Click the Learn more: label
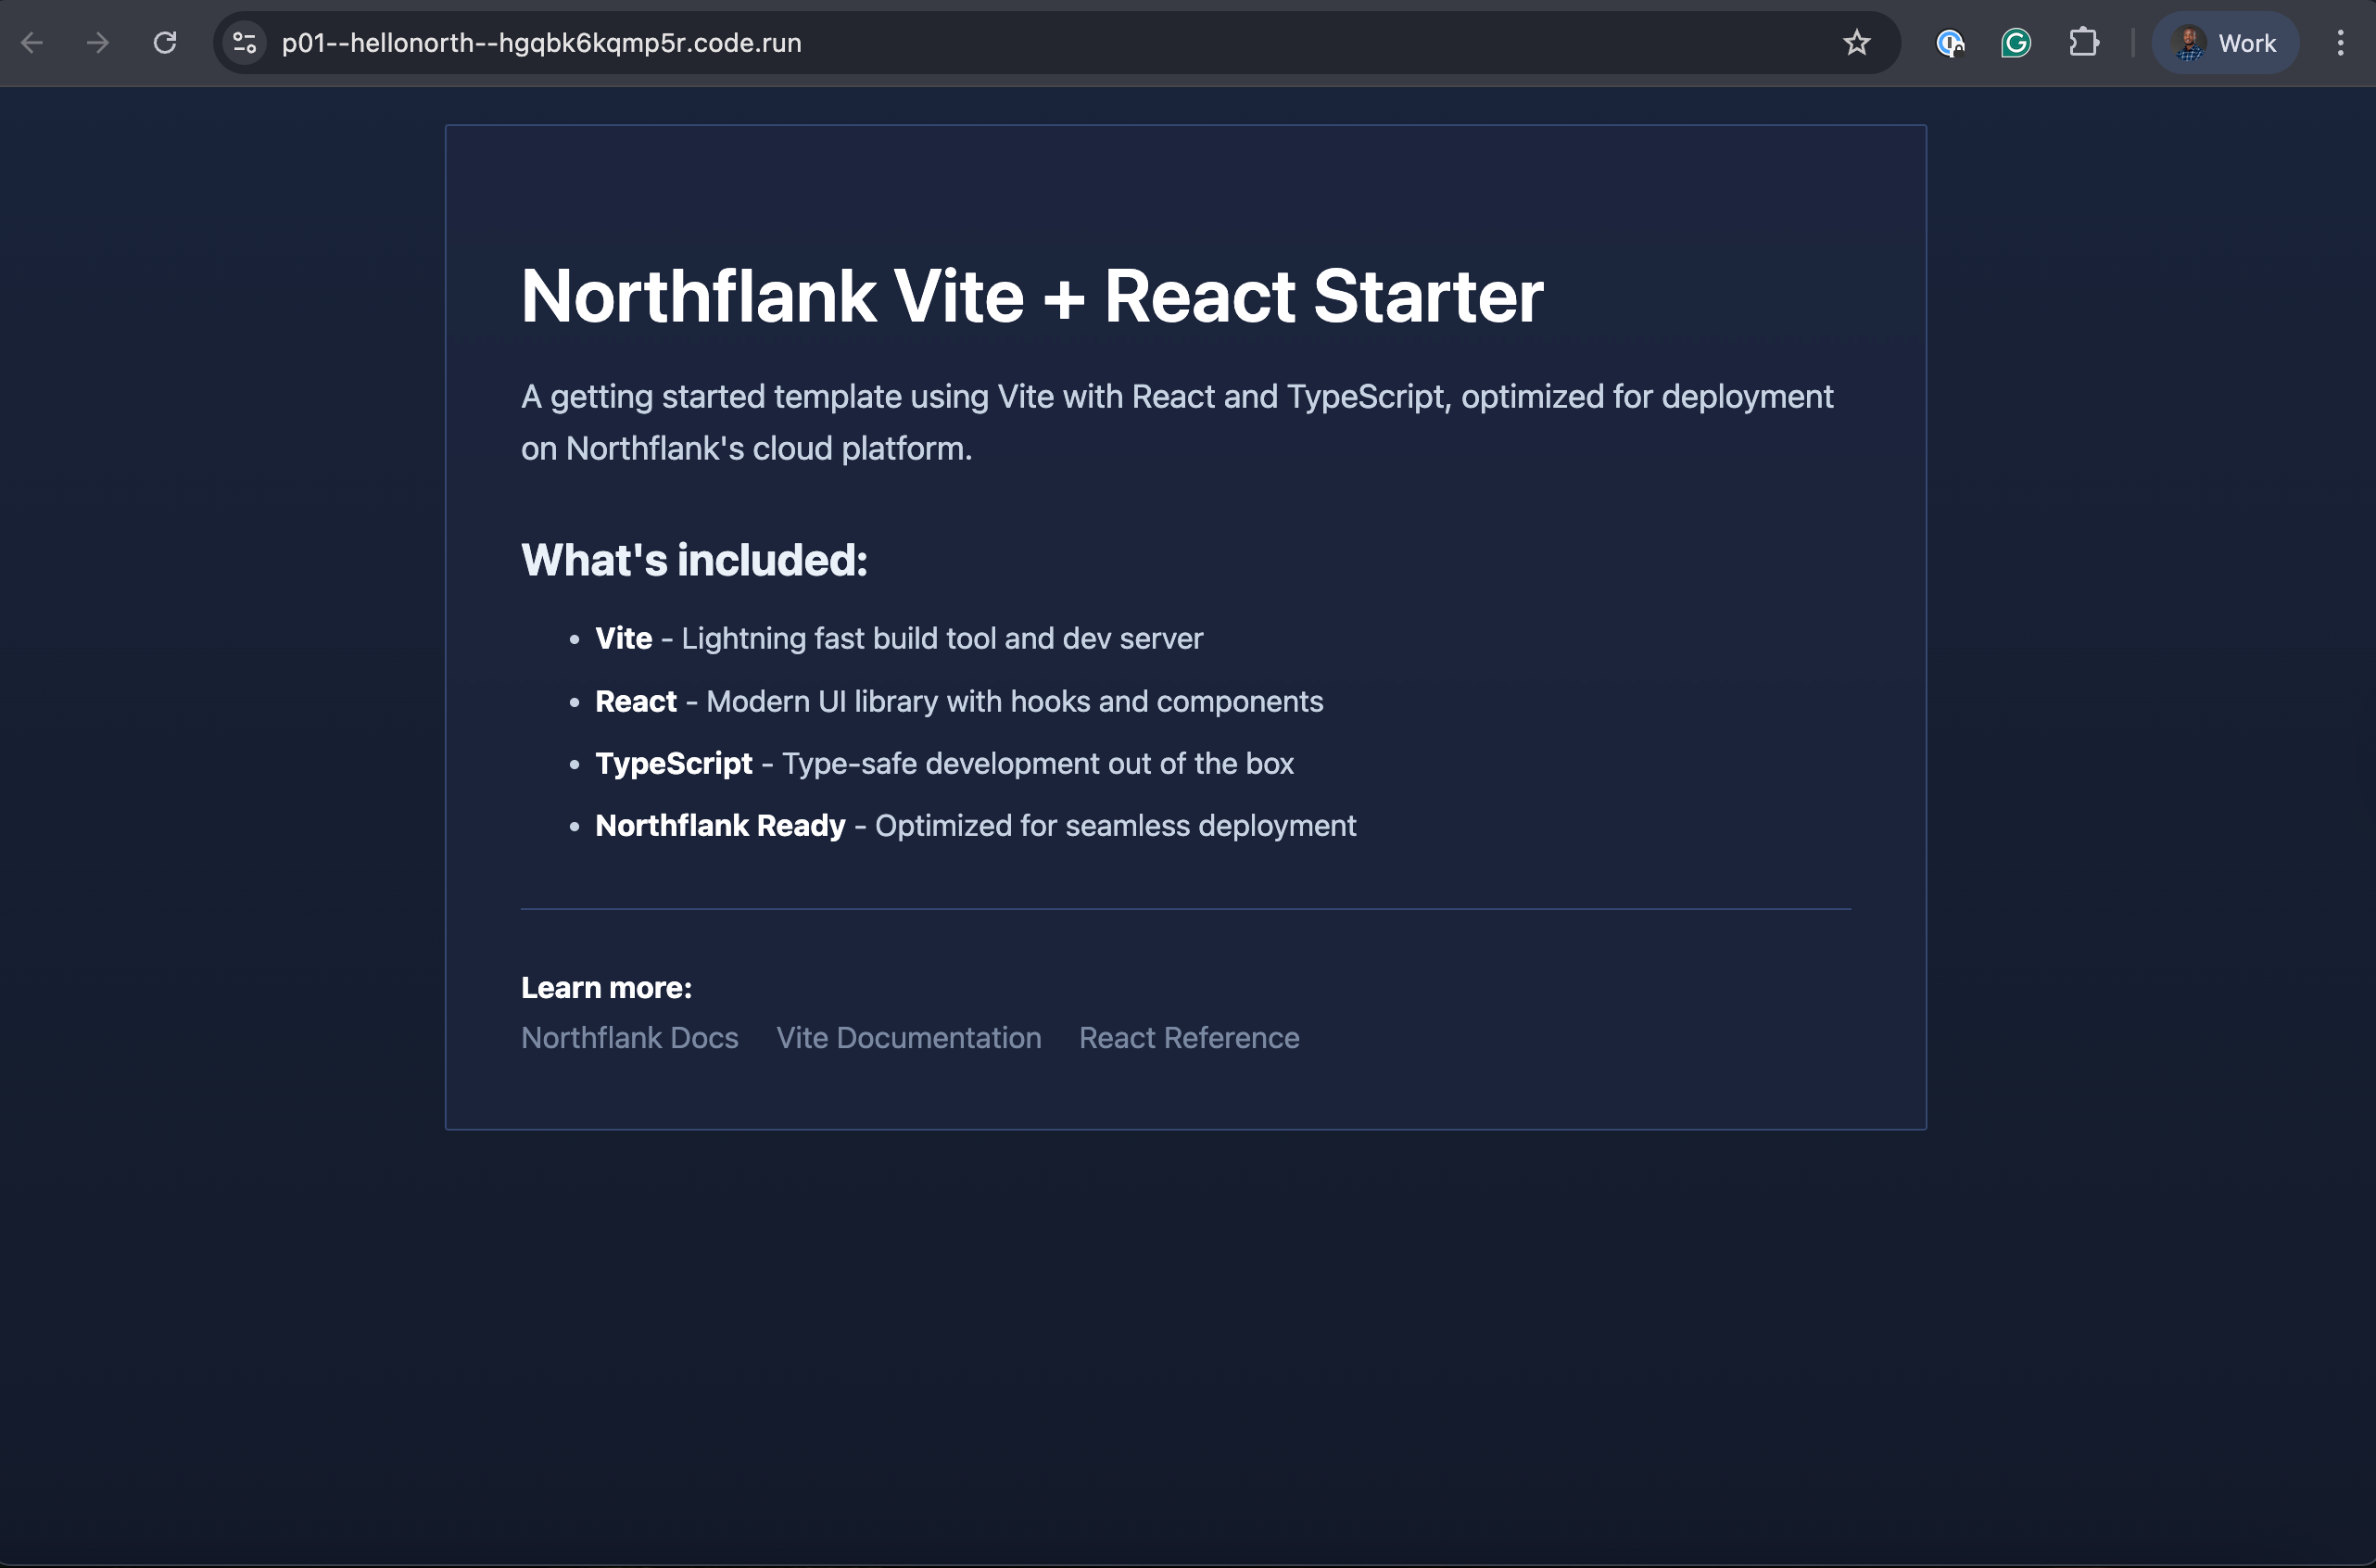This screenshot has width=2376, height=1568. pos(606,988)
